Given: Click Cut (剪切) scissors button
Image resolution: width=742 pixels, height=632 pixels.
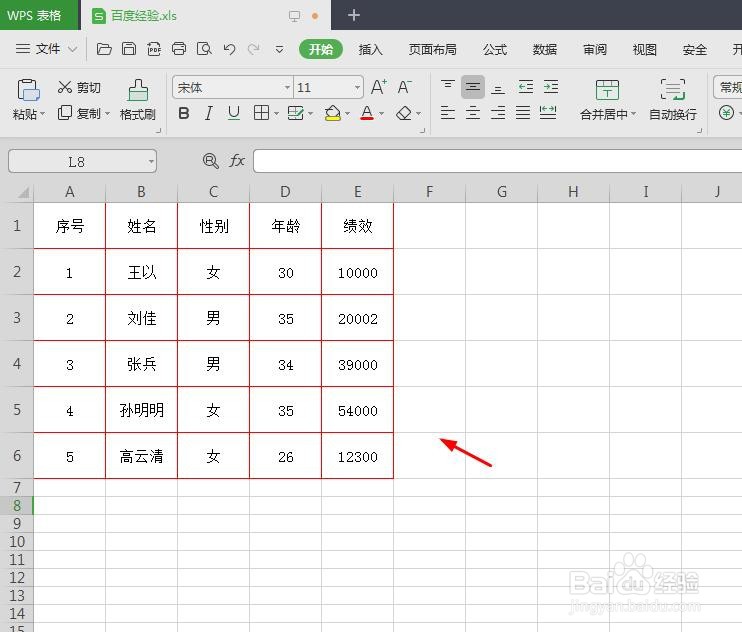Looking at the screenshot, I should click(79, 88).
